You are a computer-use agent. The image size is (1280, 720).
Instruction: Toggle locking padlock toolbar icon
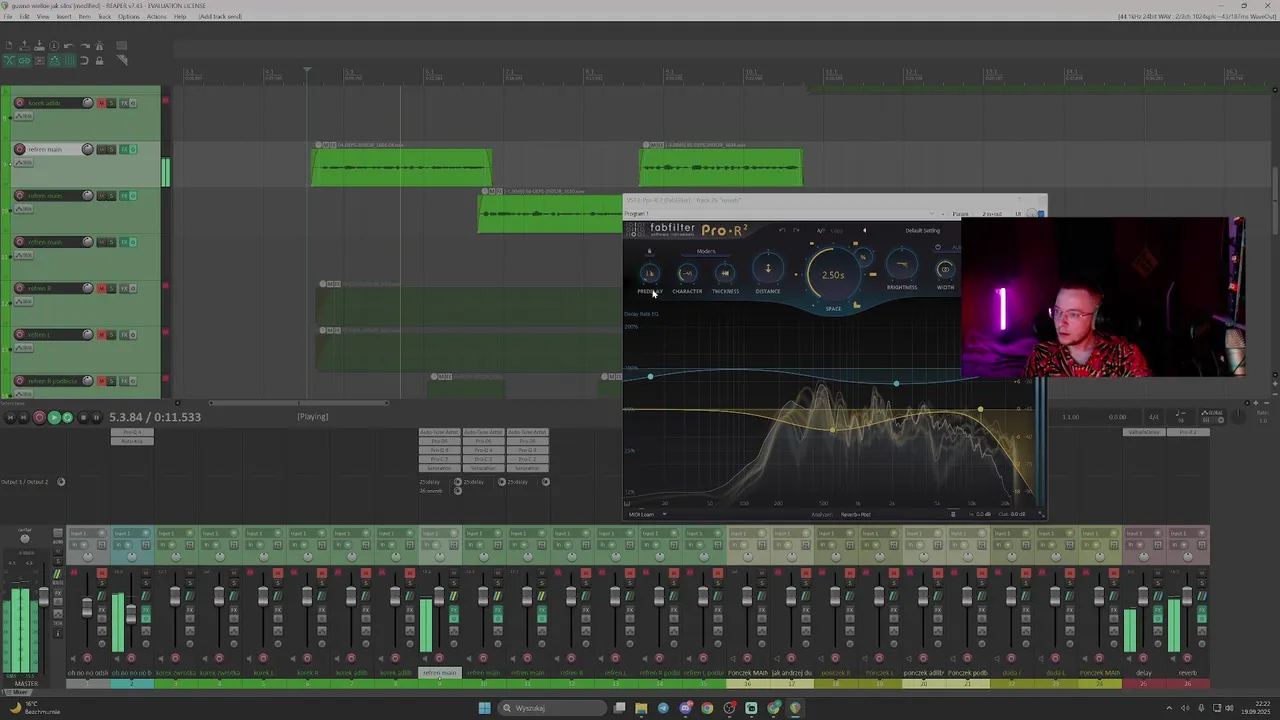point(99,60)
